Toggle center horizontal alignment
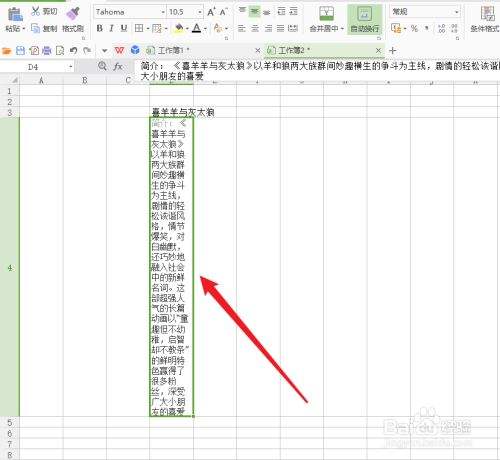This screenshot has height=460, width=500. click(255, 29)
